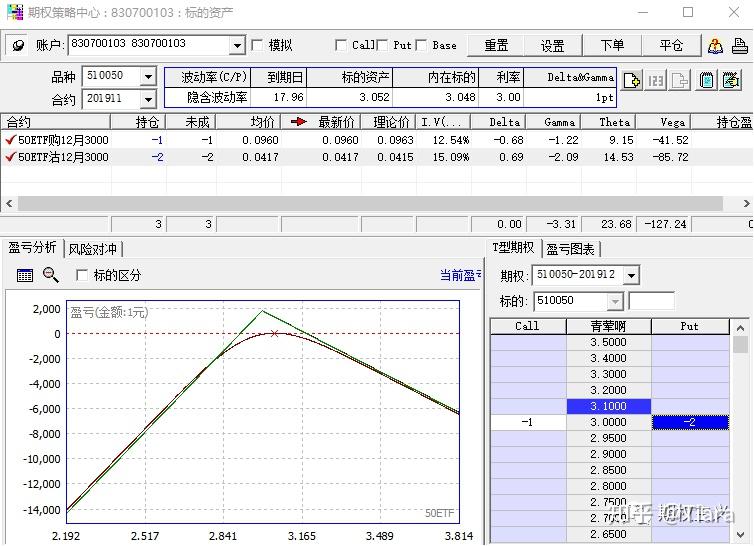Switch to the 盈亏图表 tab

(570, 249)
